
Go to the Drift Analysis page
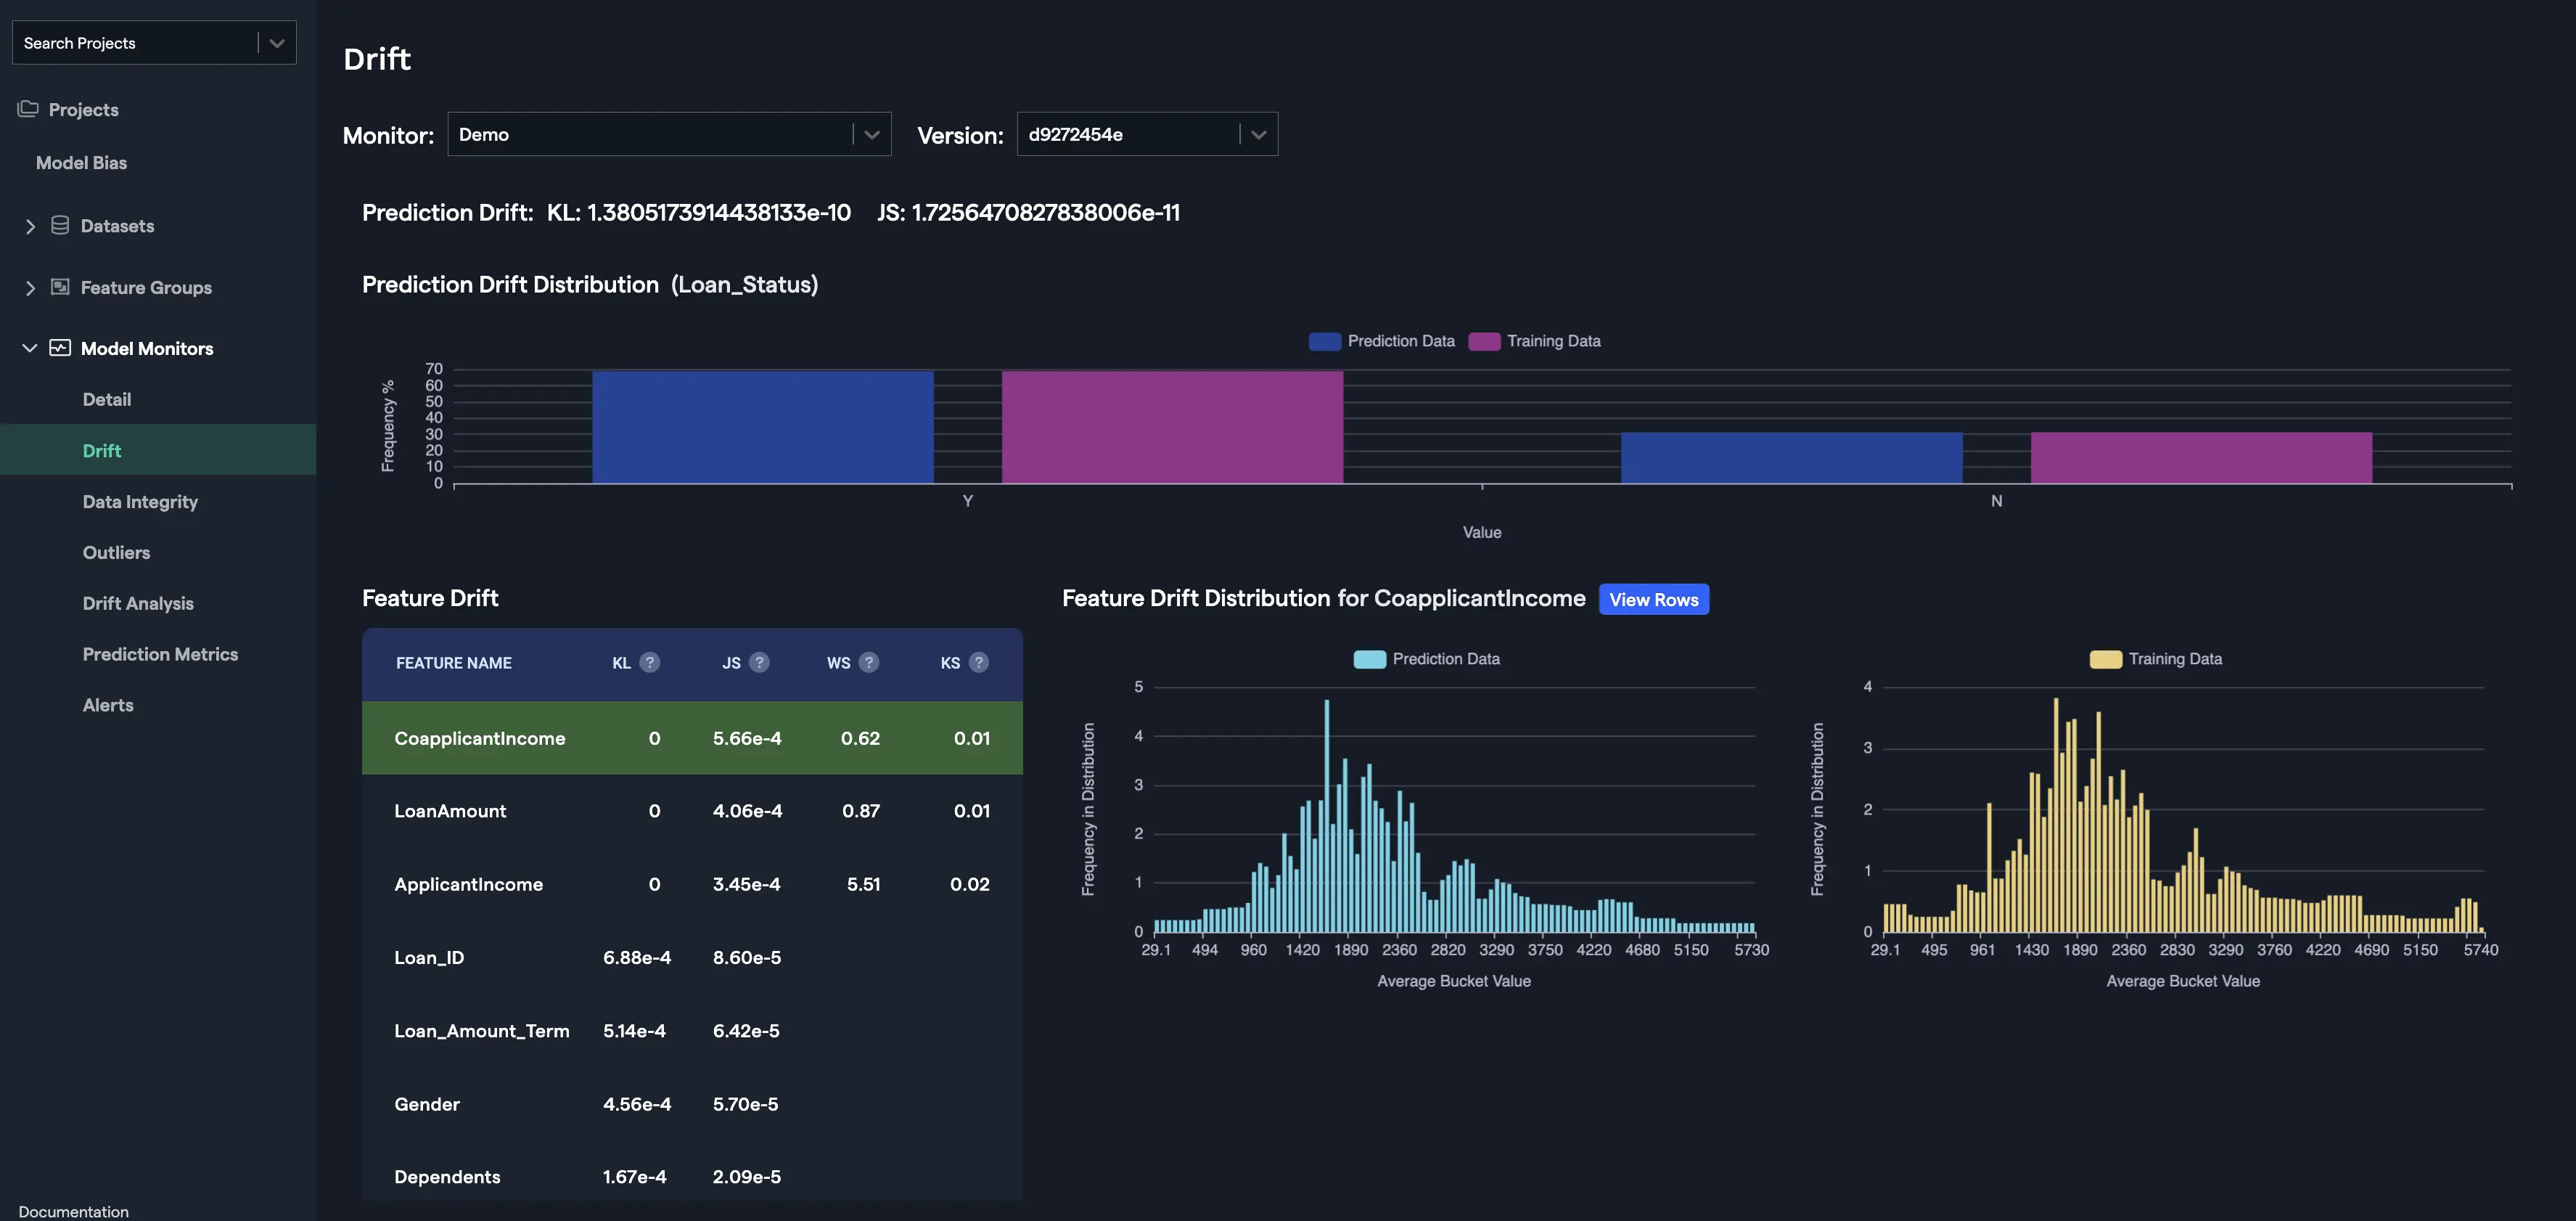point(138,603)
